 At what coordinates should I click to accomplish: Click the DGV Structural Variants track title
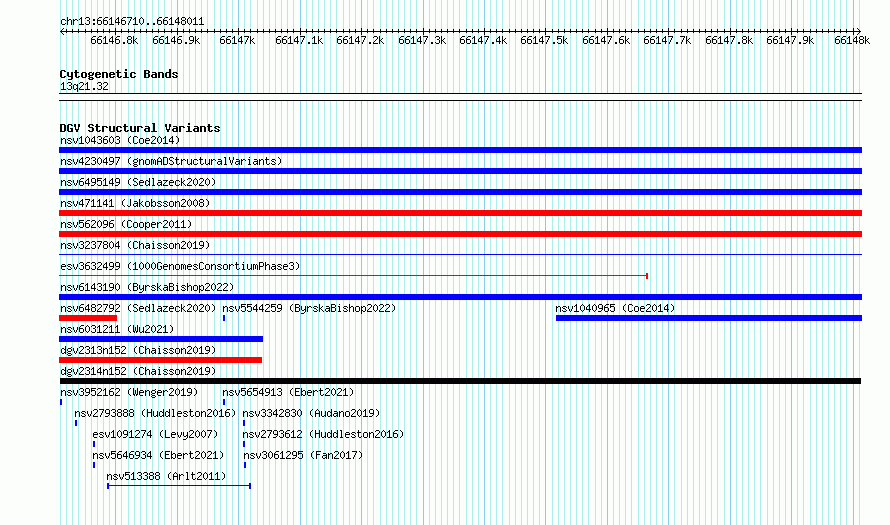tap(140, 128)
